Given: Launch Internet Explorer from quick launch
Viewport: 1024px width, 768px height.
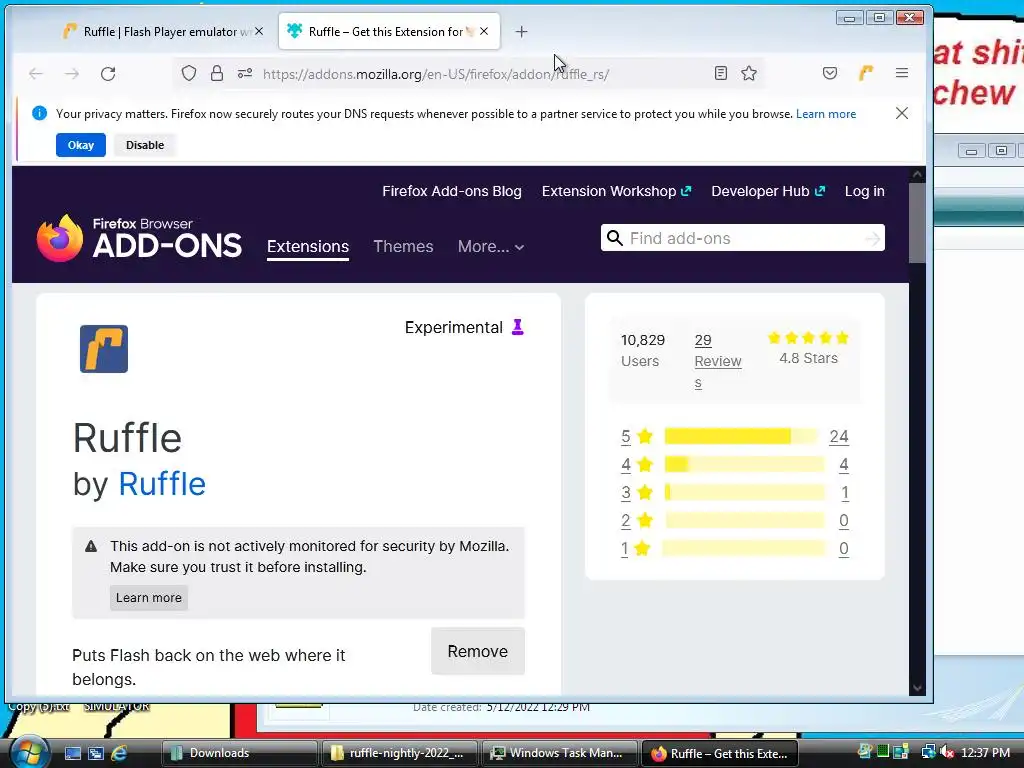Looking at the screenshot, I should click(x=120, y=753).
